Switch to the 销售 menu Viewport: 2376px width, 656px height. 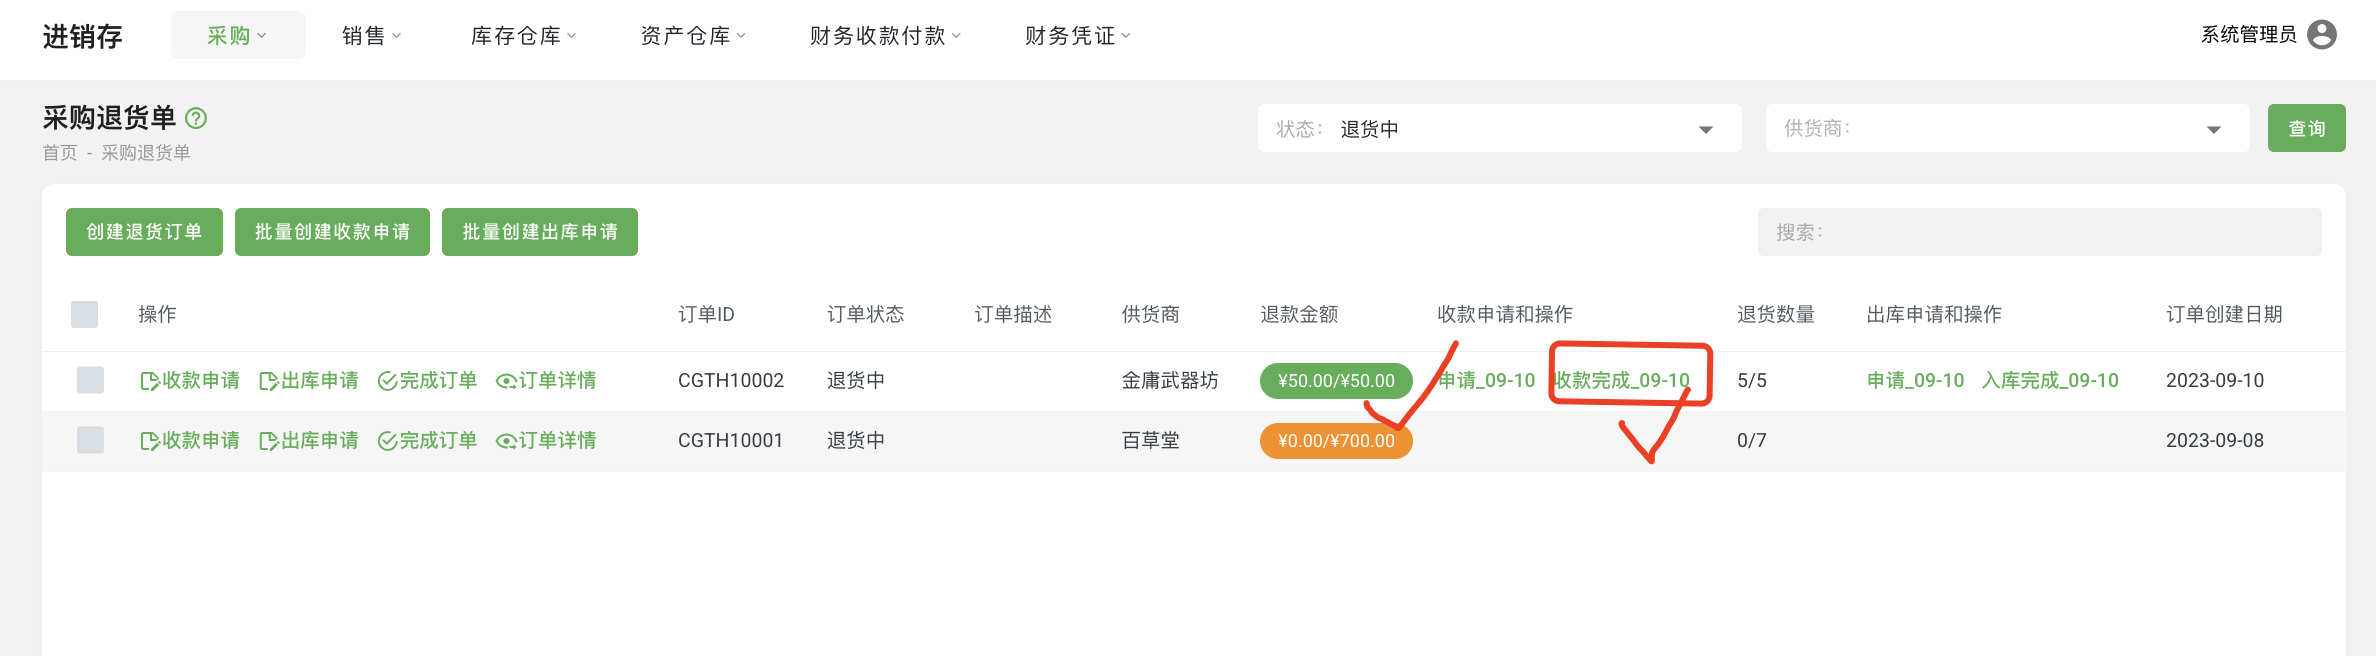370,35
